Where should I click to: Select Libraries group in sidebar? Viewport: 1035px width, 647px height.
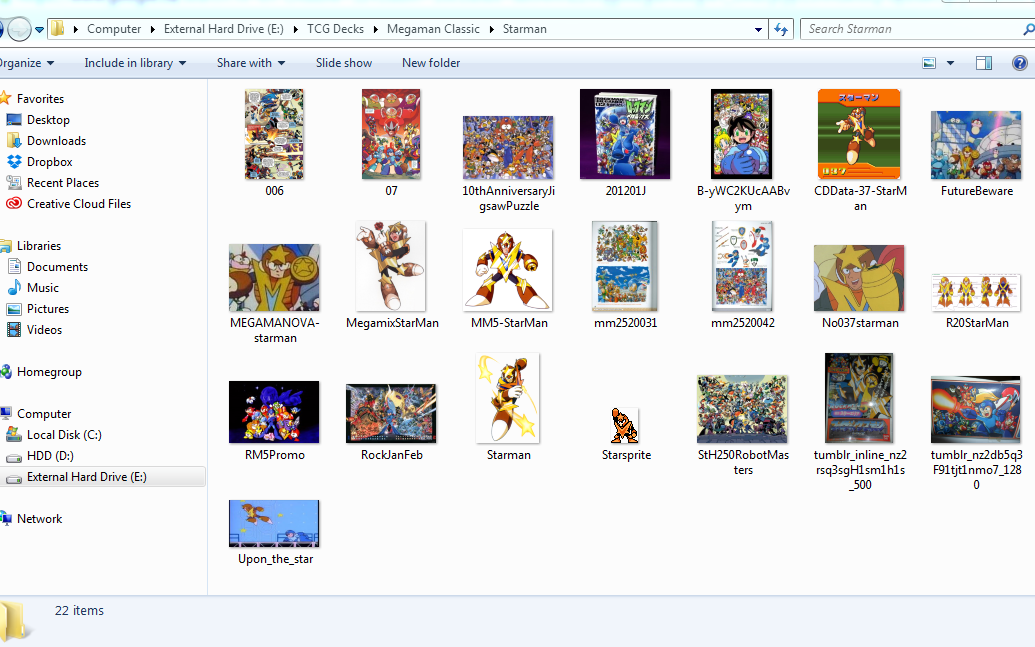pyautogui.click(x=31, y=246)
